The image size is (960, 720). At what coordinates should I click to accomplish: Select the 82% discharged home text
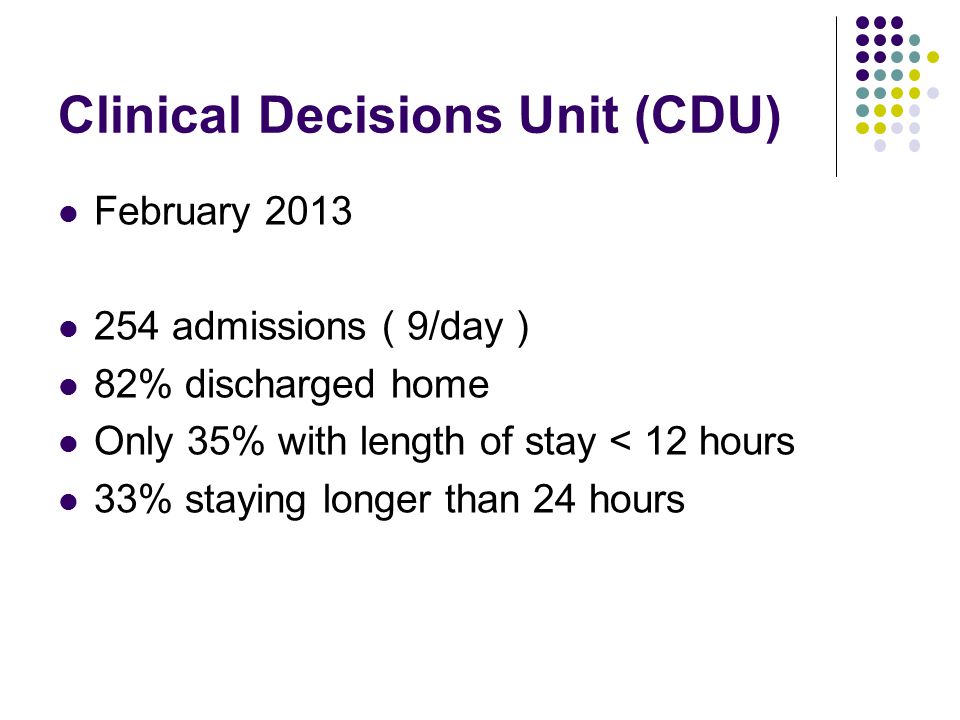[x=291, y=385]
